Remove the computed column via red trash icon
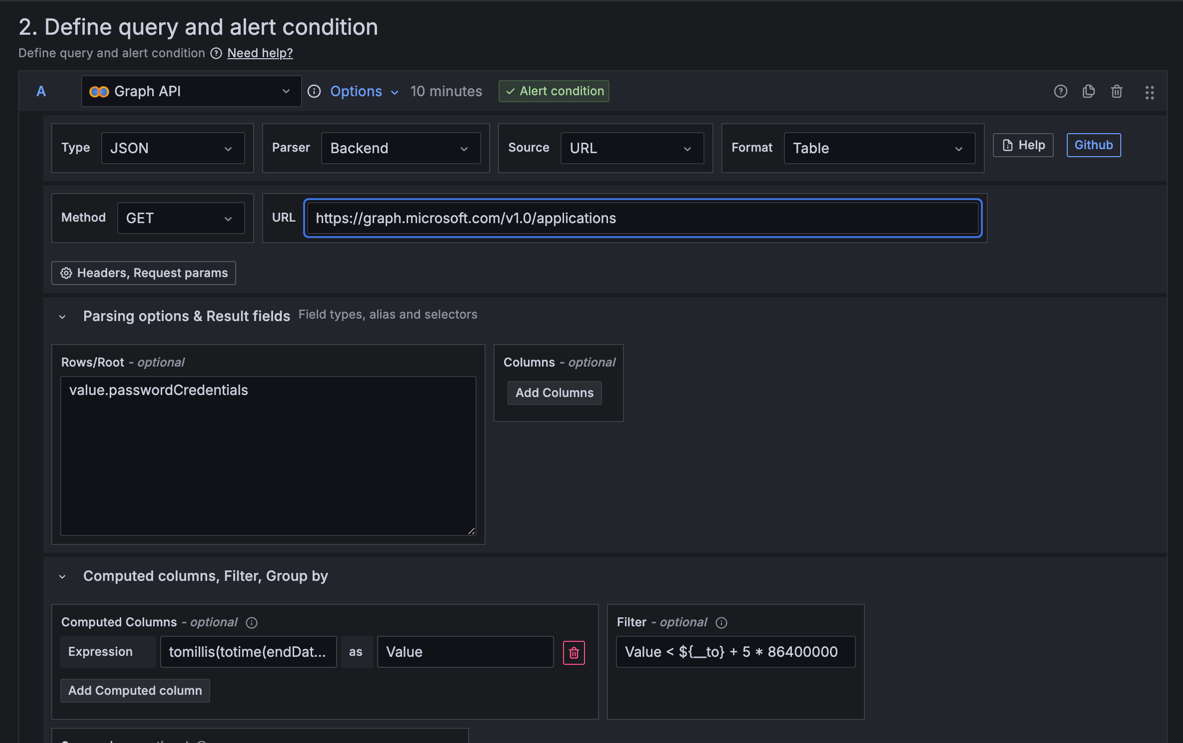Image resolution: width=1183 pixels, height=743 pixels. (573, 652)
